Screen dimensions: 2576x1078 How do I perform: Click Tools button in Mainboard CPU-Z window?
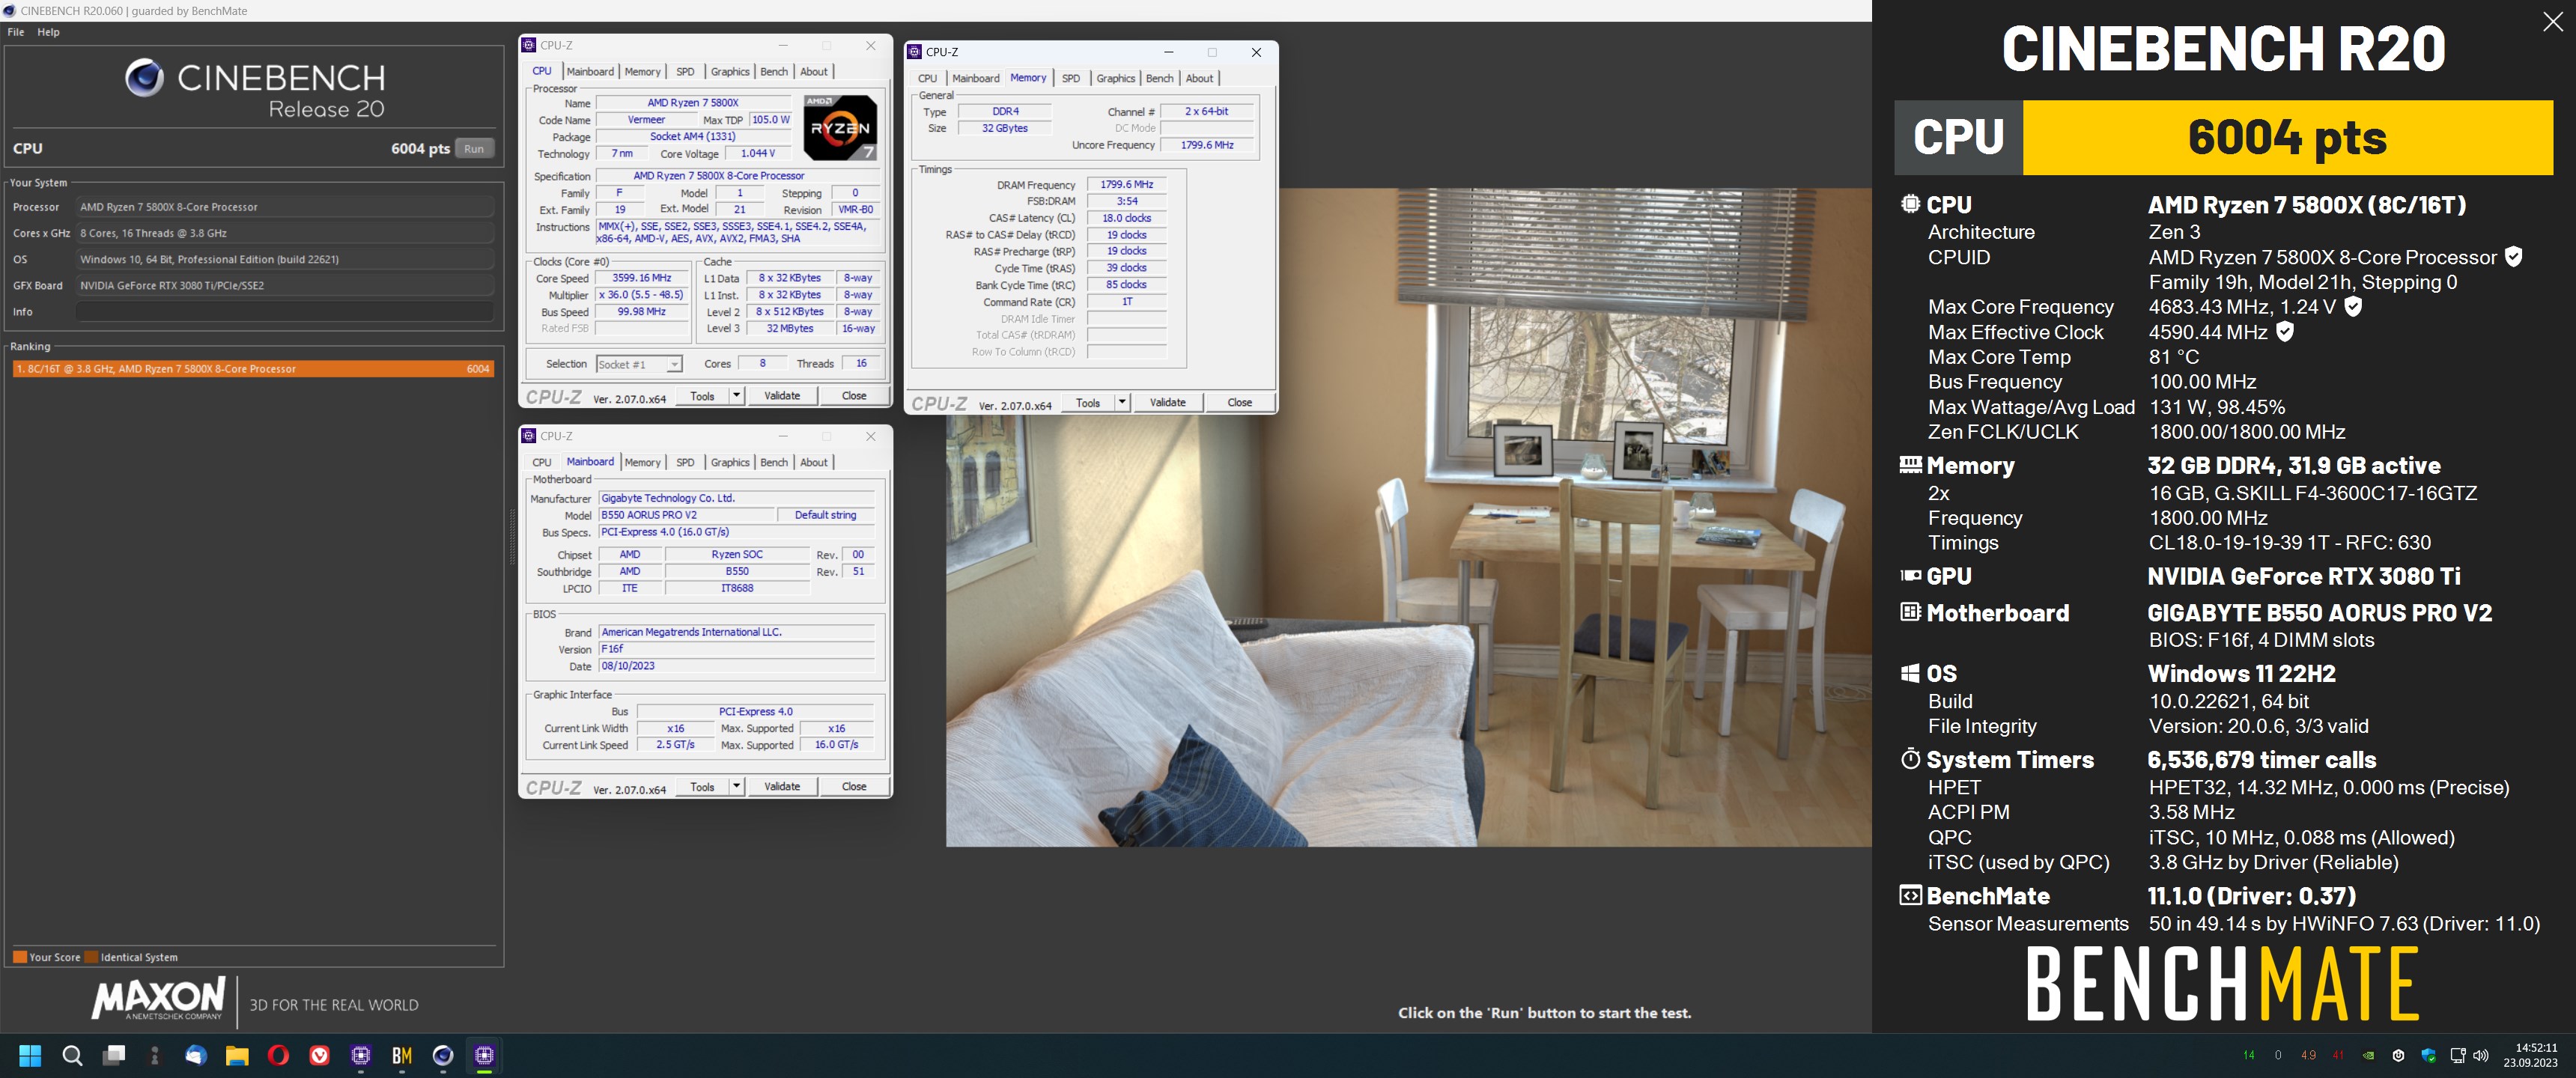click(703, 786)
